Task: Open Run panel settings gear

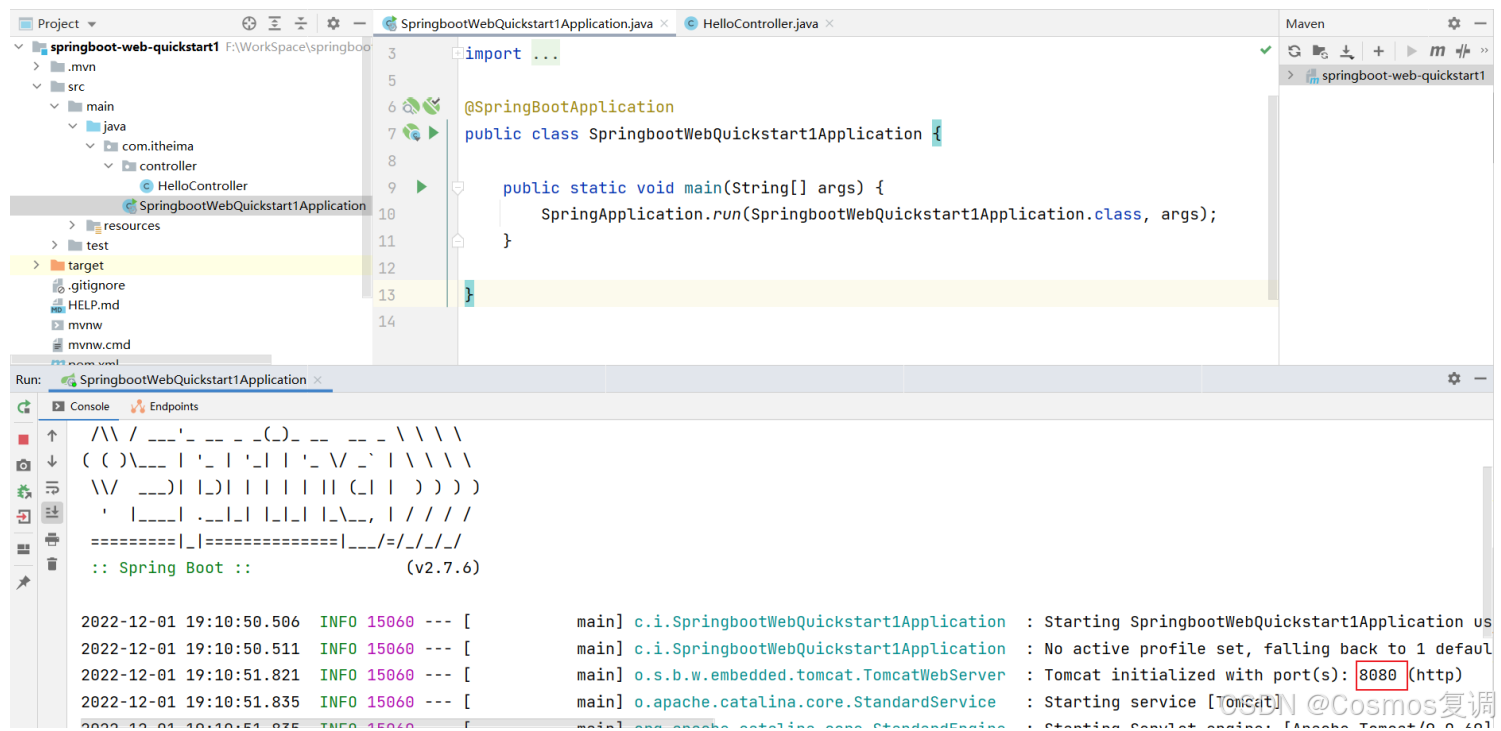Action: point(1454,379)
